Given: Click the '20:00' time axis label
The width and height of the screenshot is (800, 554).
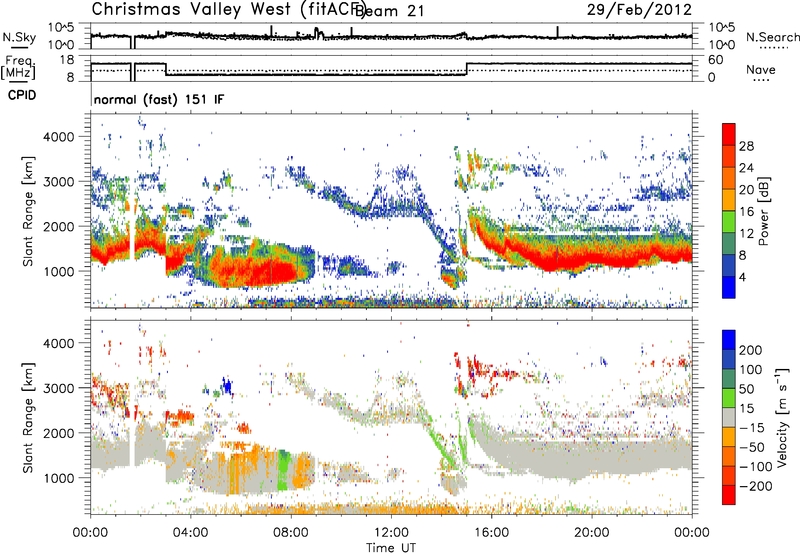Looking at the screenshot, I should click(x=591, y=533).
